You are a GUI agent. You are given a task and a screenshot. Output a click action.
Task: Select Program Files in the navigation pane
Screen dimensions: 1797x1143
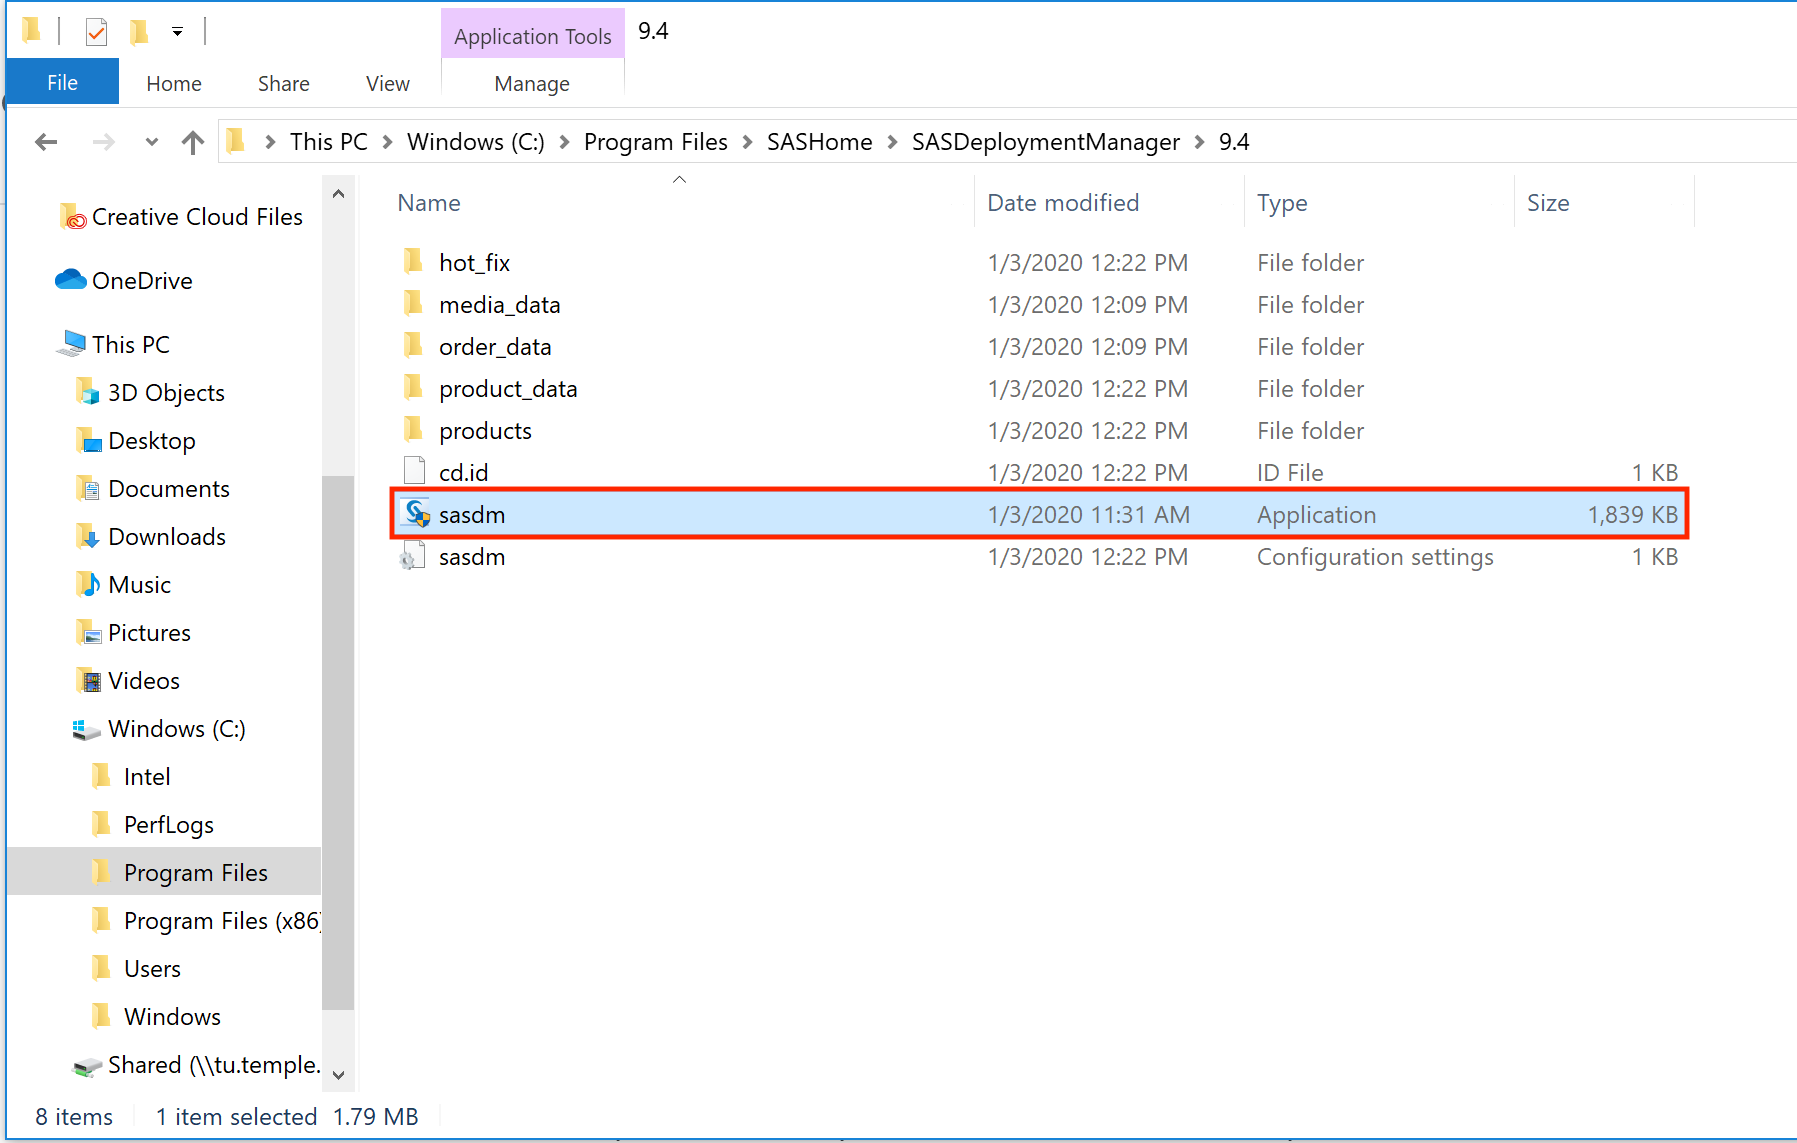(x=164, y=872)
